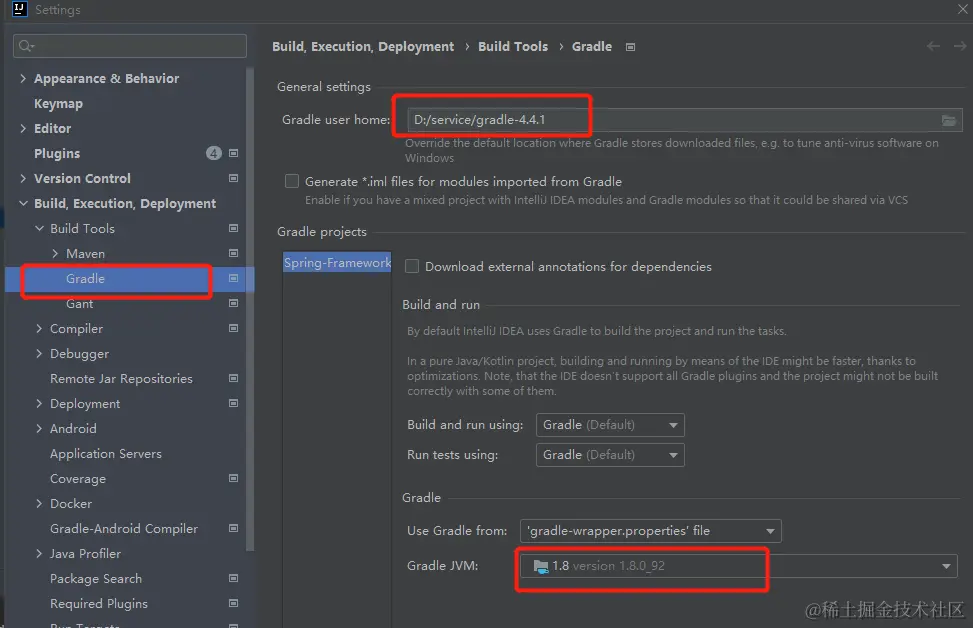The width and height of the screenshot is (973, 628).
Task: Click the project icon beside Required Plugins
Action: click(x=233, y=603)
